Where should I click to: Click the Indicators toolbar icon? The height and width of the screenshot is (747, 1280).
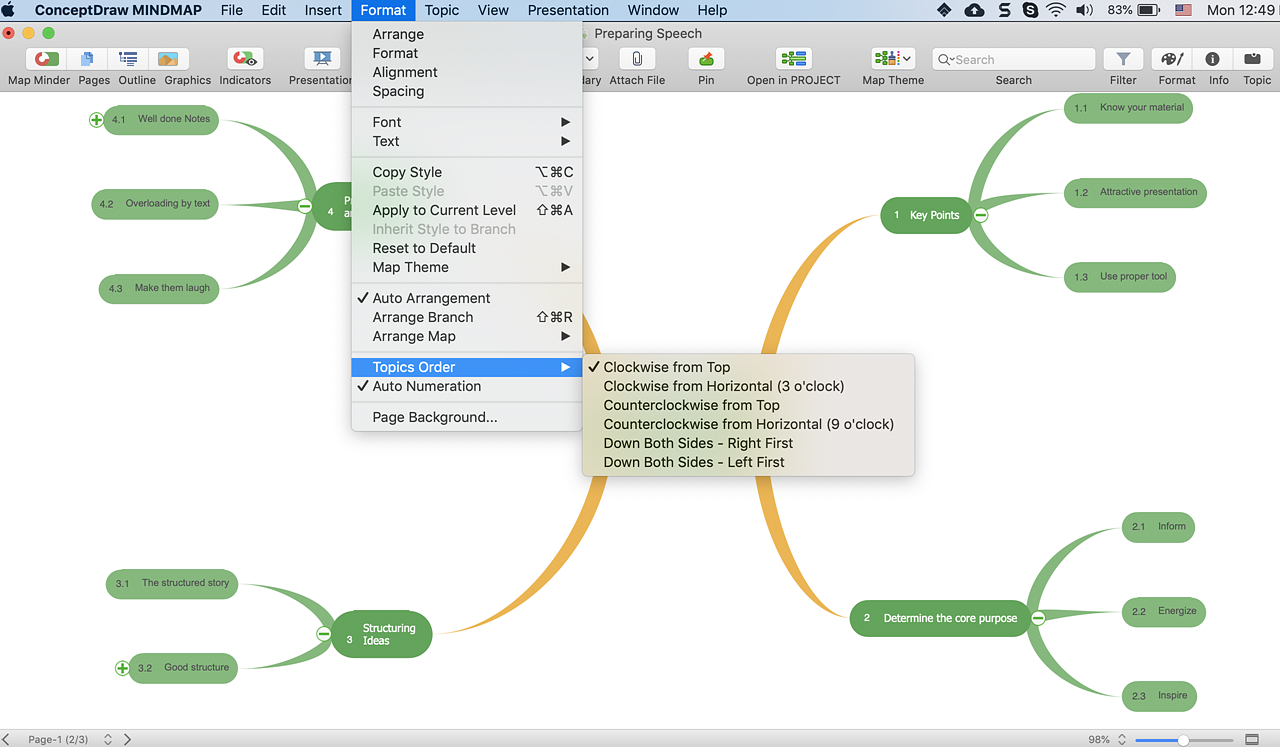[x=245, y=60]
